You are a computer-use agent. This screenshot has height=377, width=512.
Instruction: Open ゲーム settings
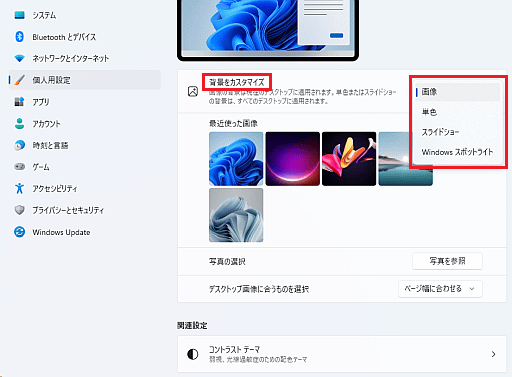coord(85,167)
